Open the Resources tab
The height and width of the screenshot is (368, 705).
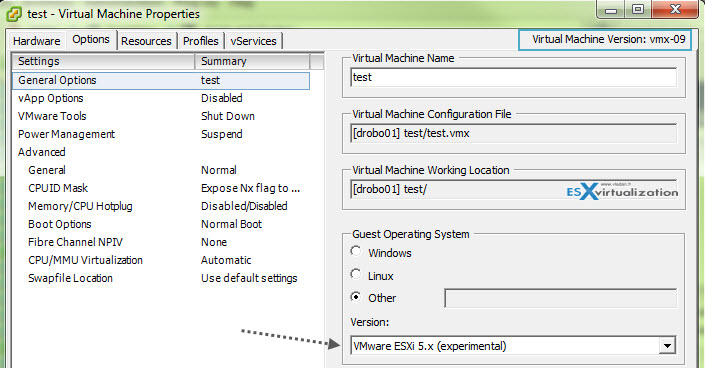(x=146, y=41)
